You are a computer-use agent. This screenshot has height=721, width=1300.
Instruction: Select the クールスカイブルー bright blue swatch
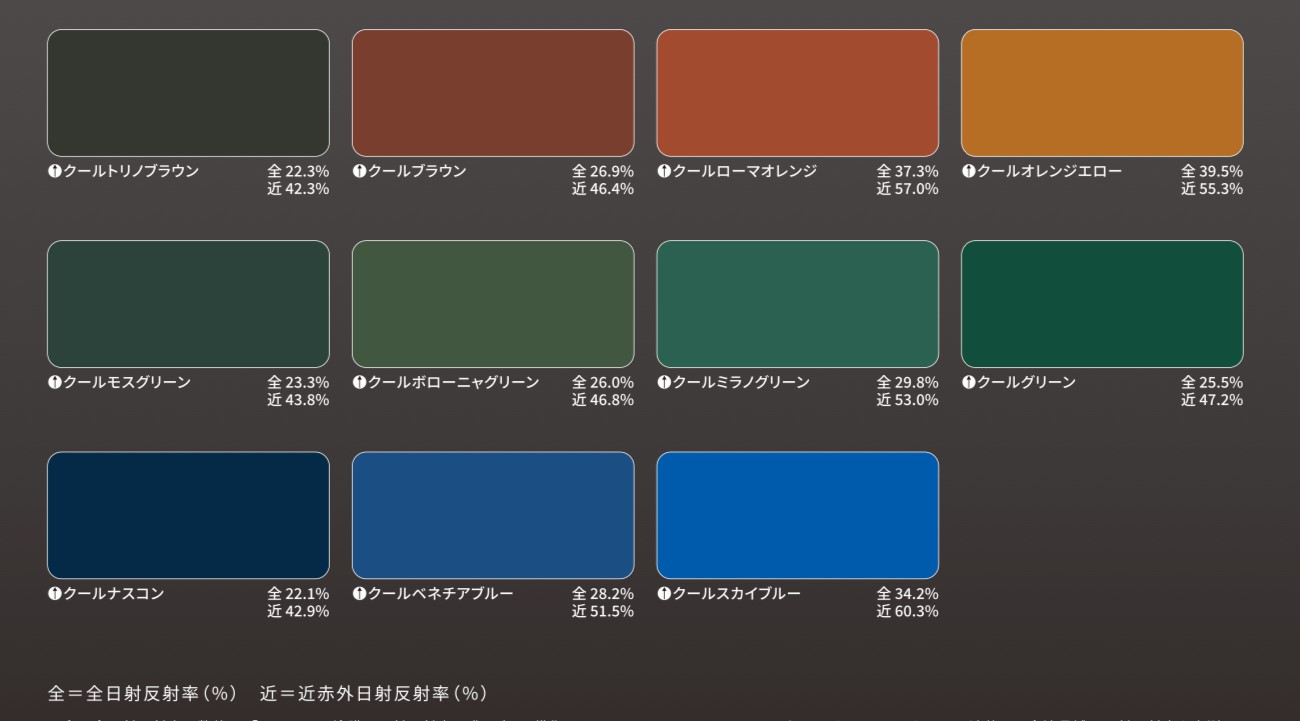tap(797, 515)
